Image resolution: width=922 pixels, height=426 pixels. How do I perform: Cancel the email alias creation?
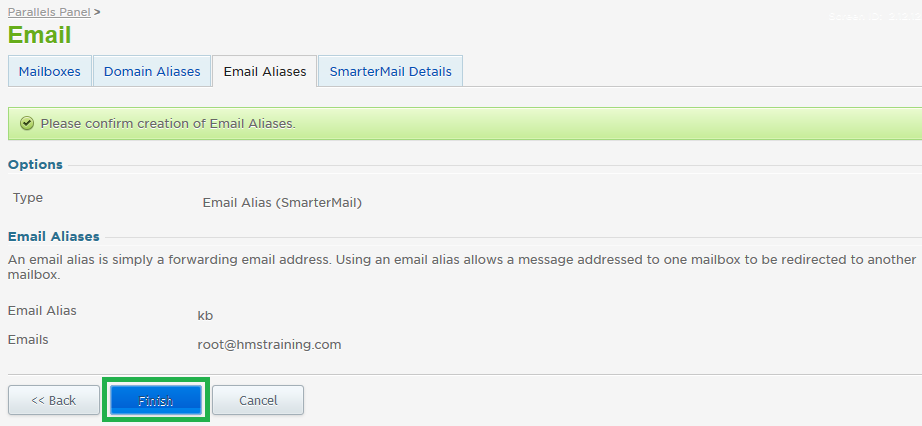click(x=258, y=400)
